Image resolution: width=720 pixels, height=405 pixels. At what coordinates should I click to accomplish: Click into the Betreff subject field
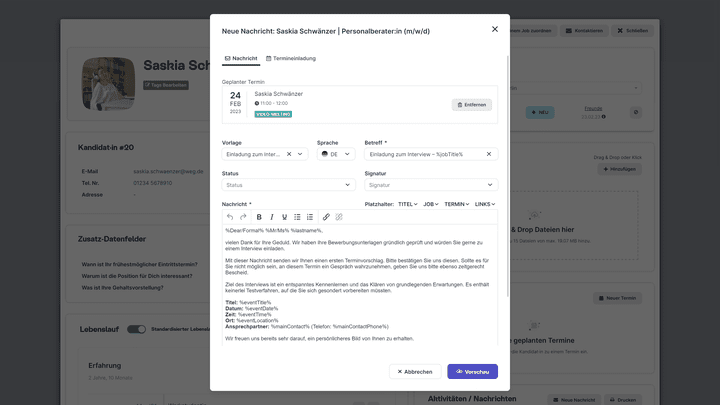(x=425, y=154)
